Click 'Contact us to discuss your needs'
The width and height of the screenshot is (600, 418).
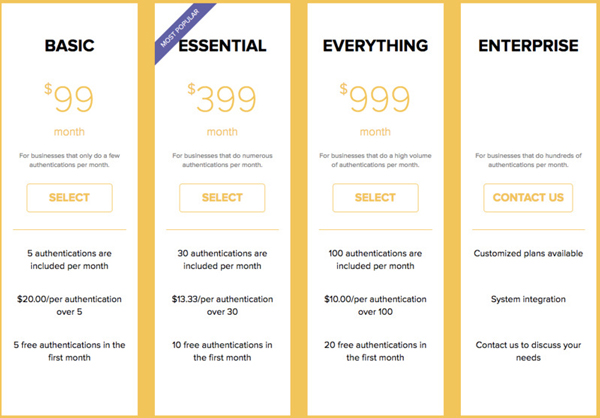529,351
